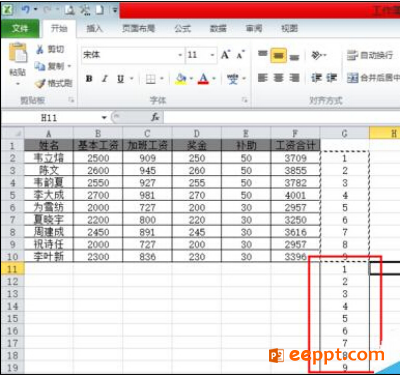This screenshot has width=400, height=376.
Task: Select cell F2 containing 3709
Action: tap(295, 158)
